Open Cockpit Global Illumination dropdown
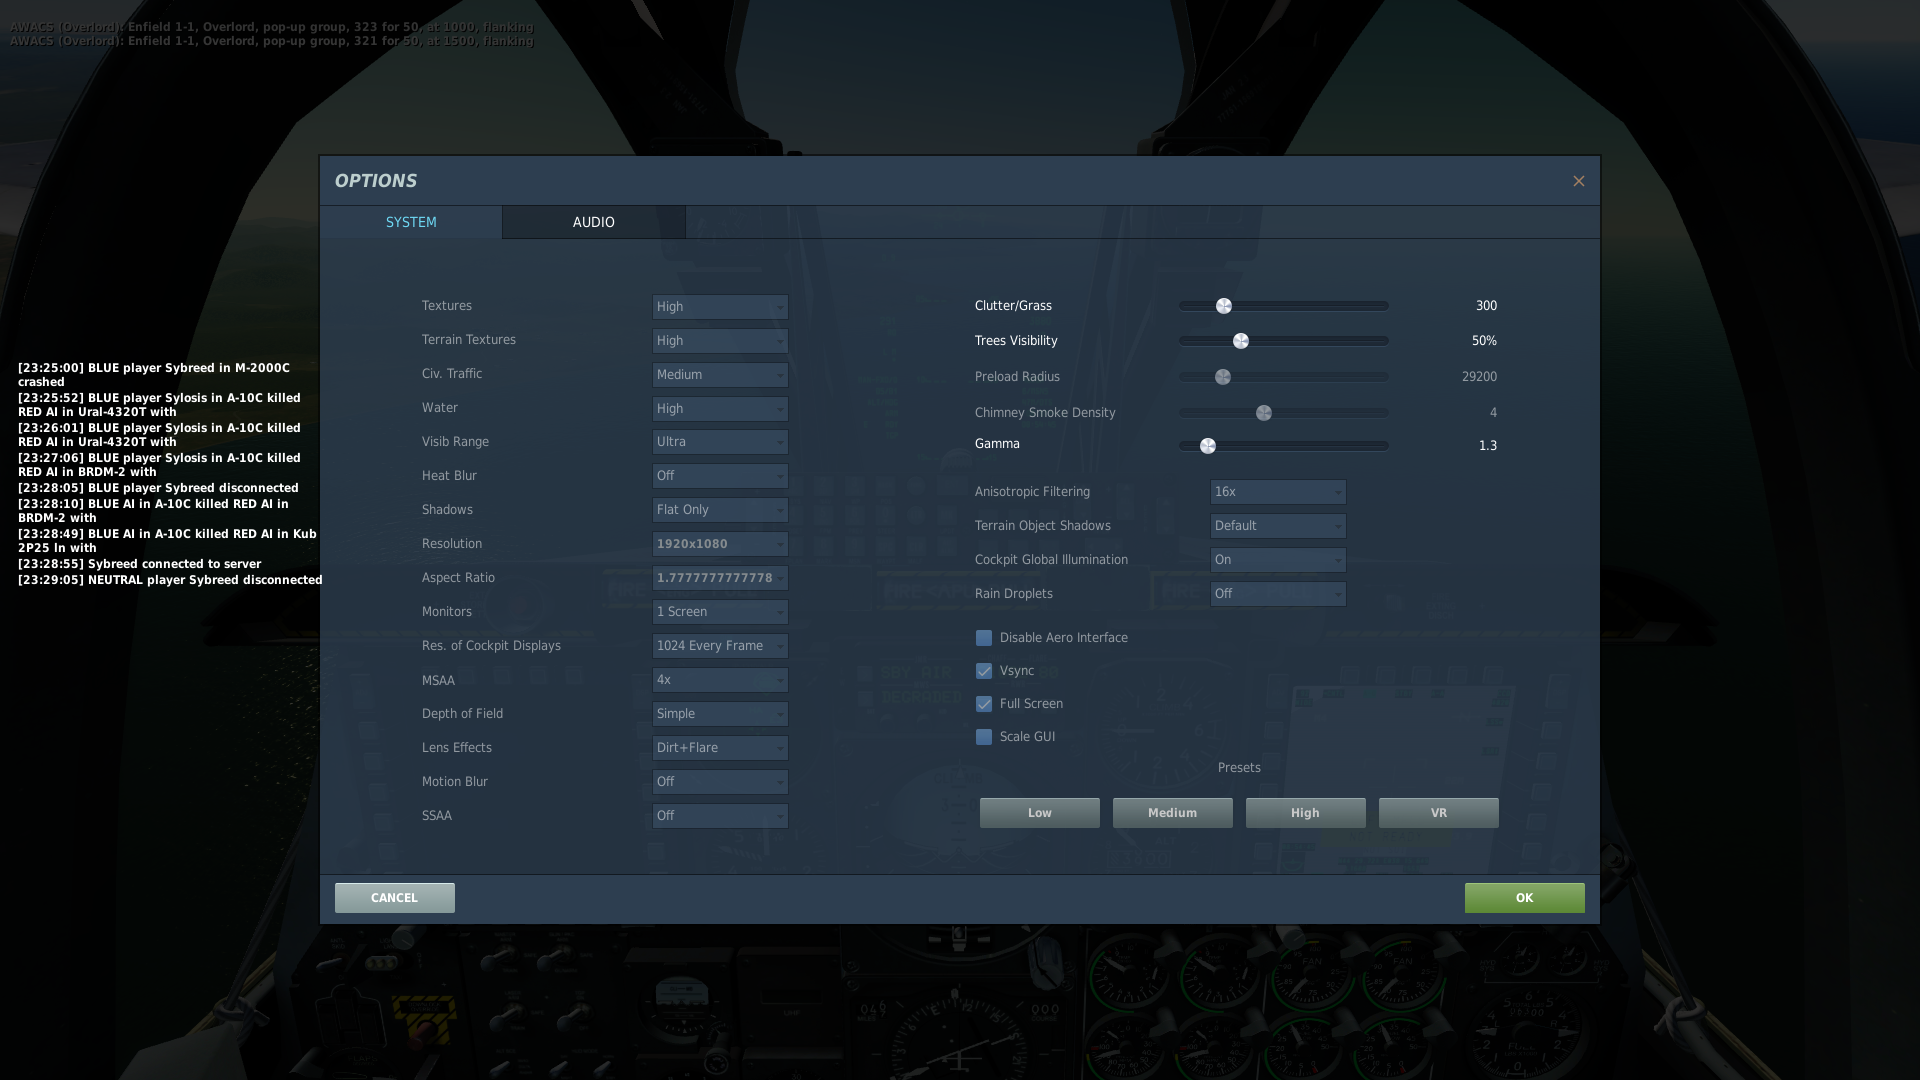The image size is (1920, 1080). click(1278, 560)
